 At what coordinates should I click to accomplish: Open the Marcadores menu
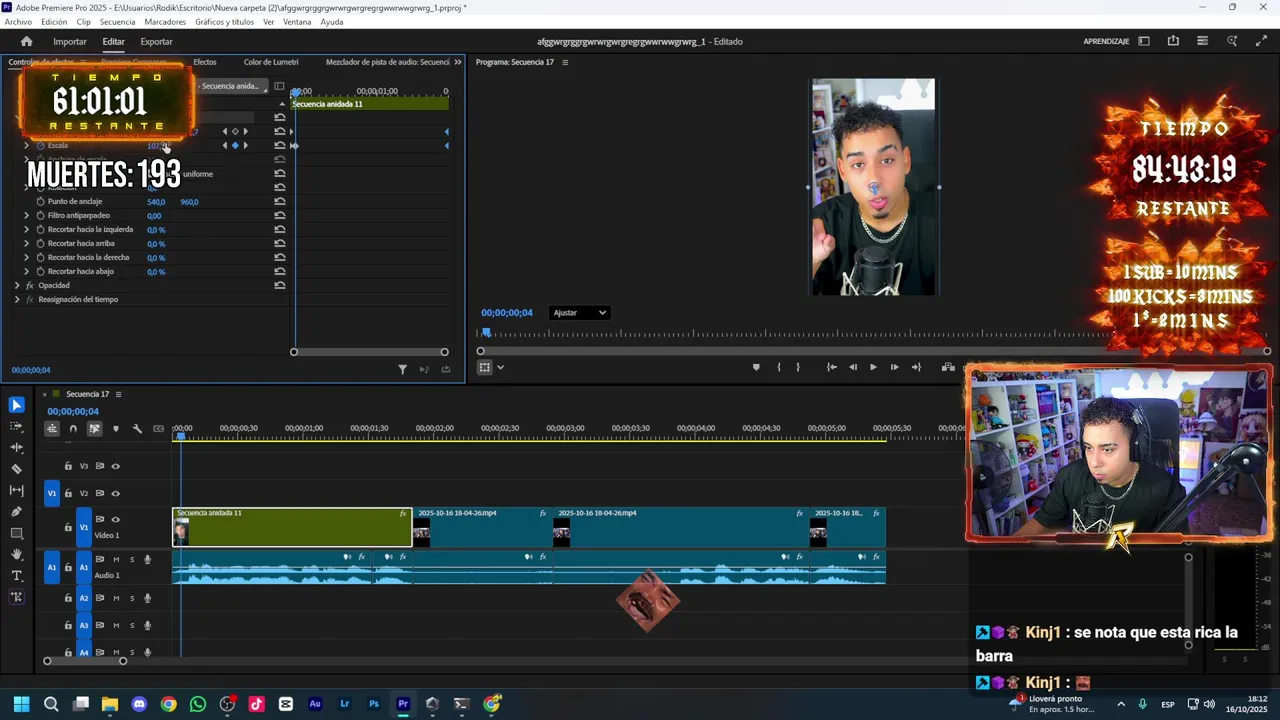click(x=165, y=22)
